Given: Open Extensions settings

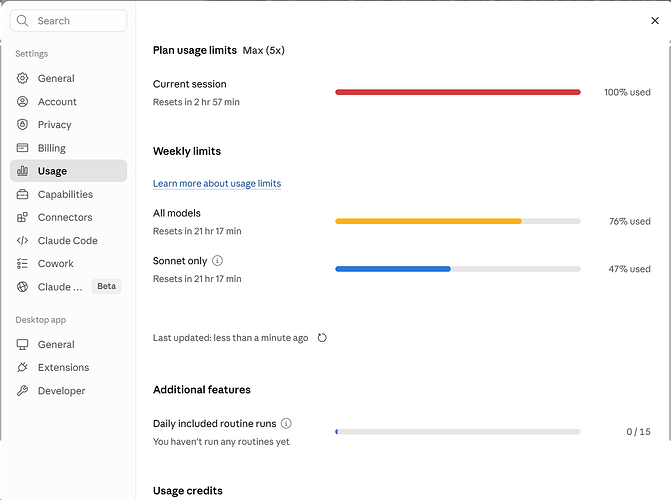Looking at the screenshot, I should [68, 367].
